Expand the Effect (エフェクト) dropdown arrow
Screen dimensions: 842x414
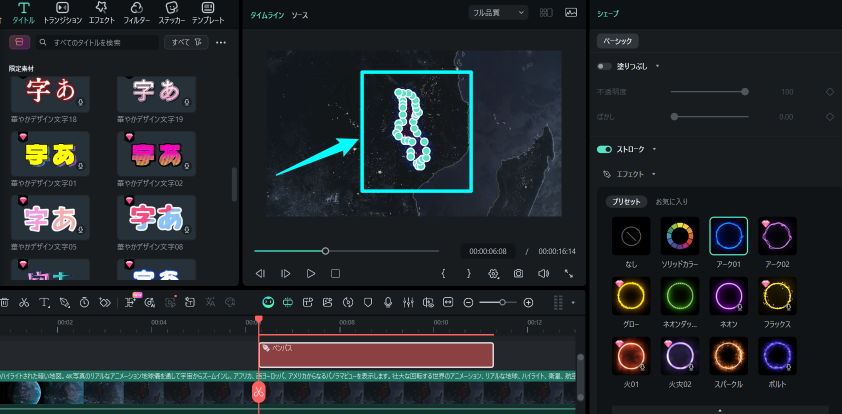pos(654,173)
